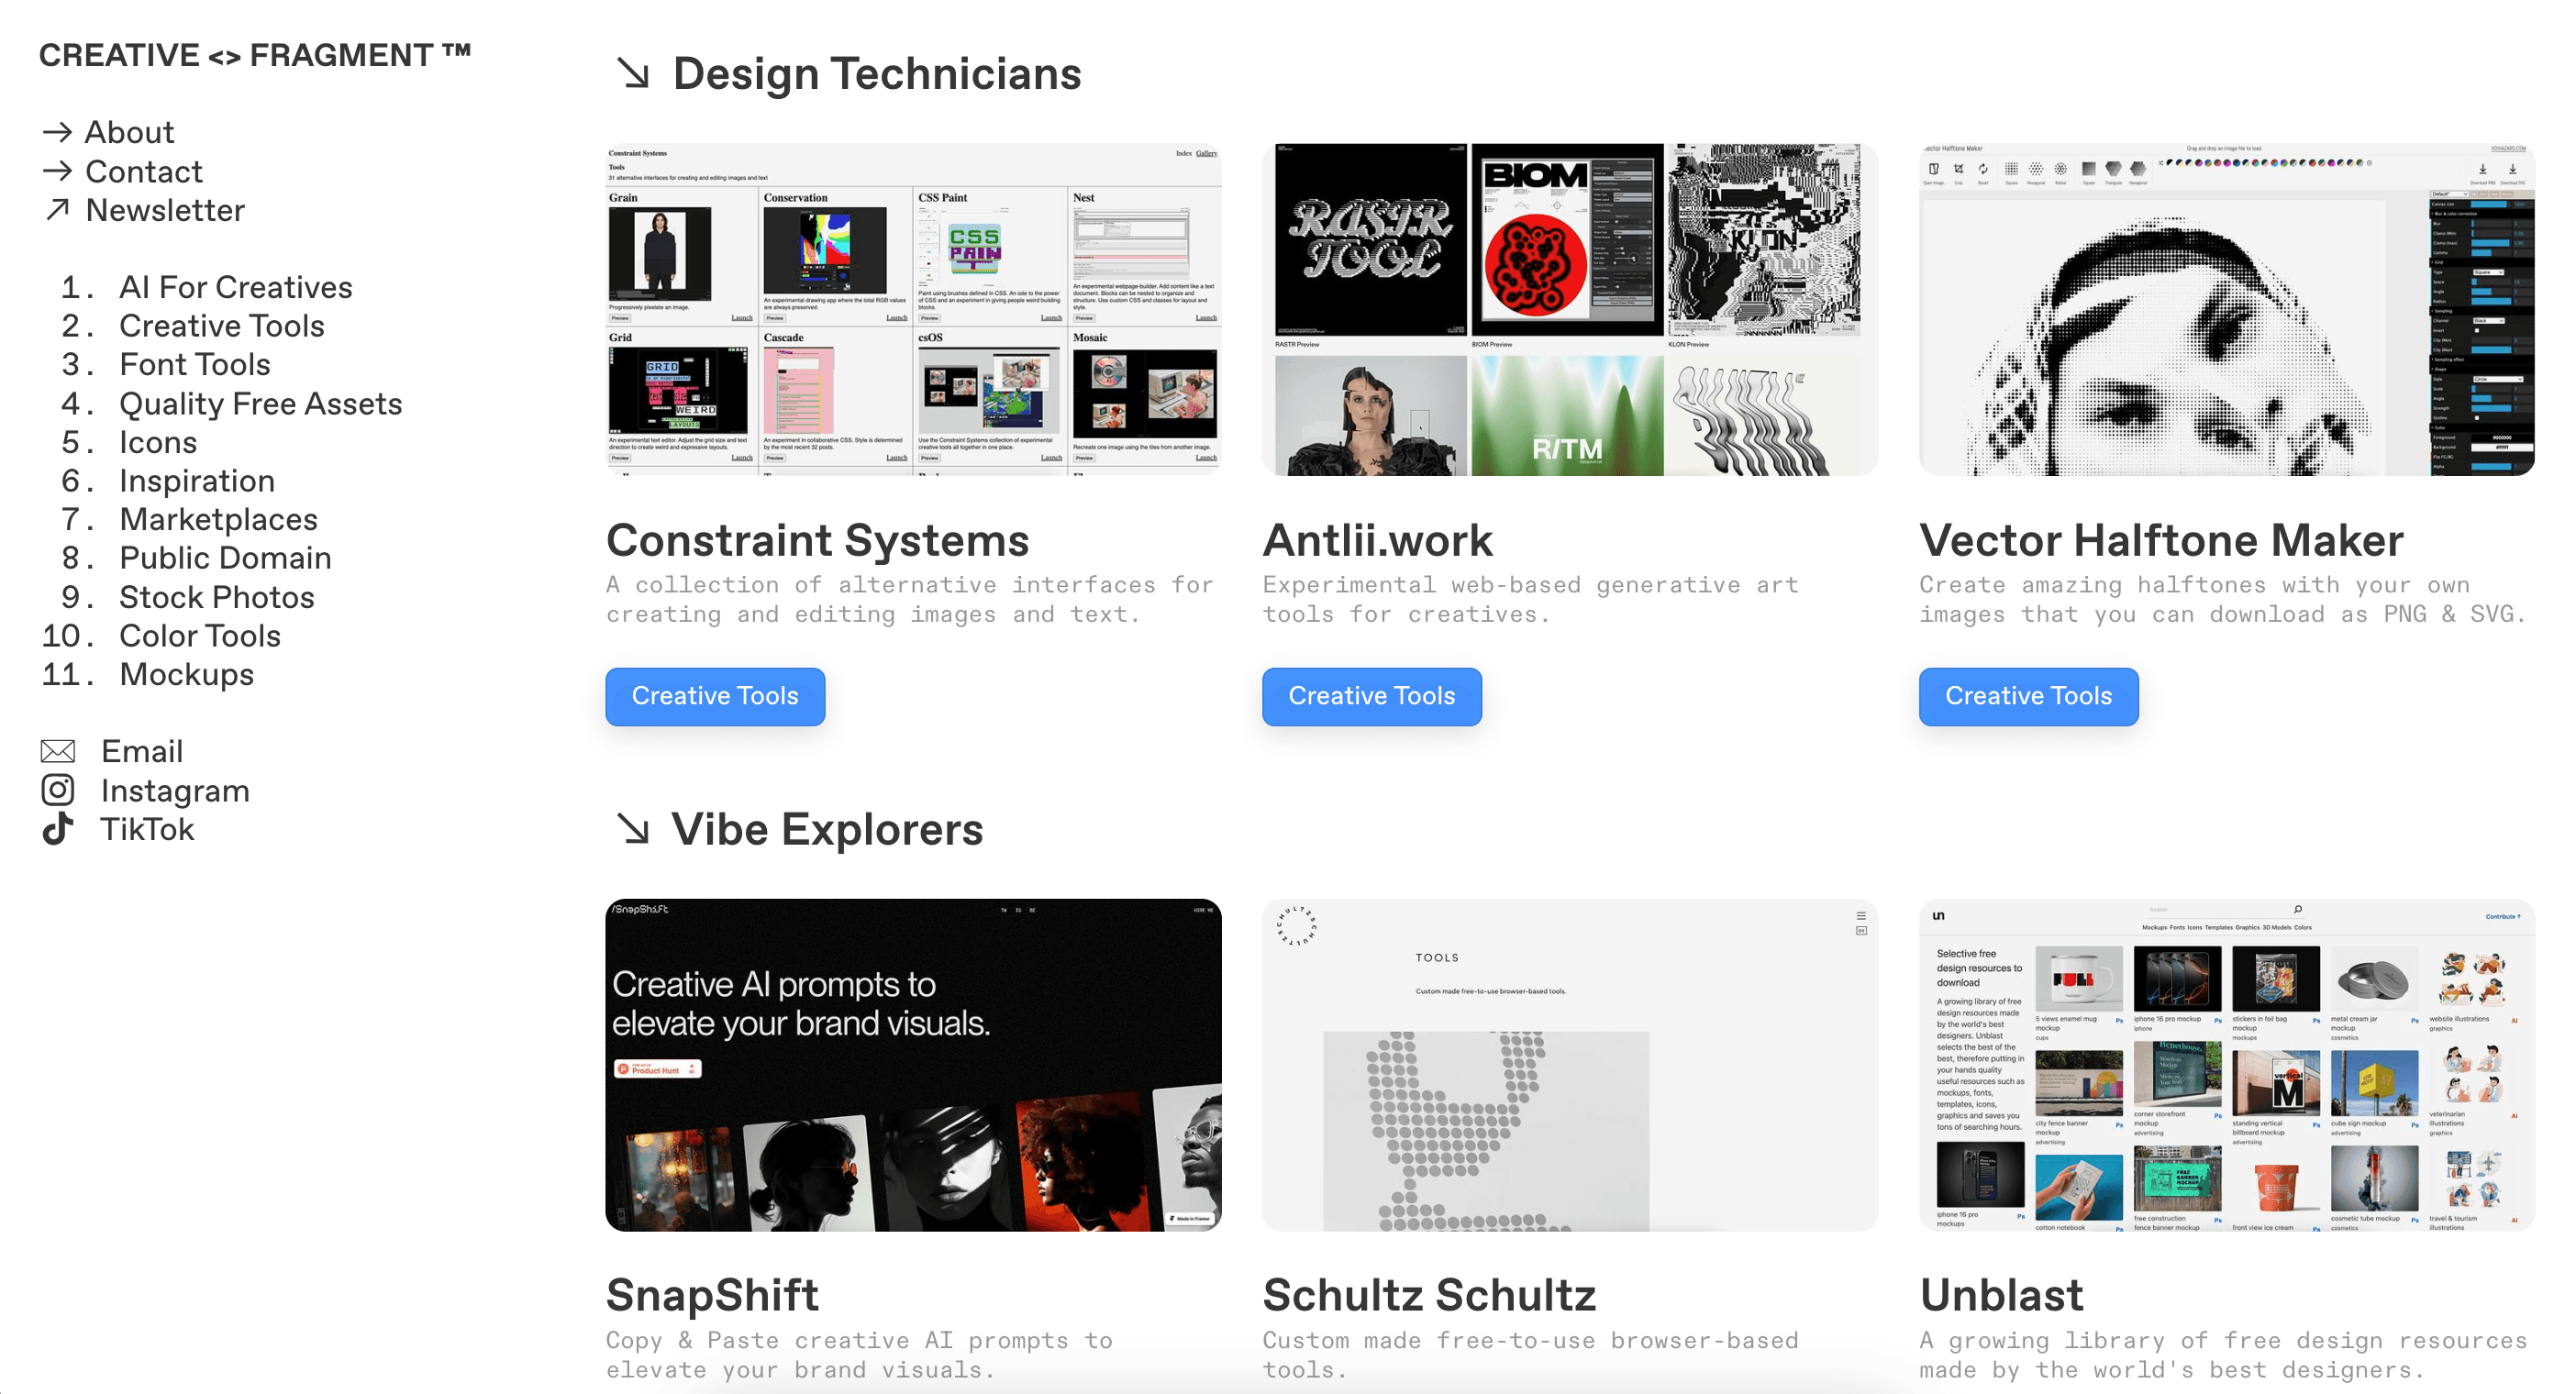The image size is (2576, 1394).
Task: Select Font Tools in the sidebar list
Action: pos(195,364)
